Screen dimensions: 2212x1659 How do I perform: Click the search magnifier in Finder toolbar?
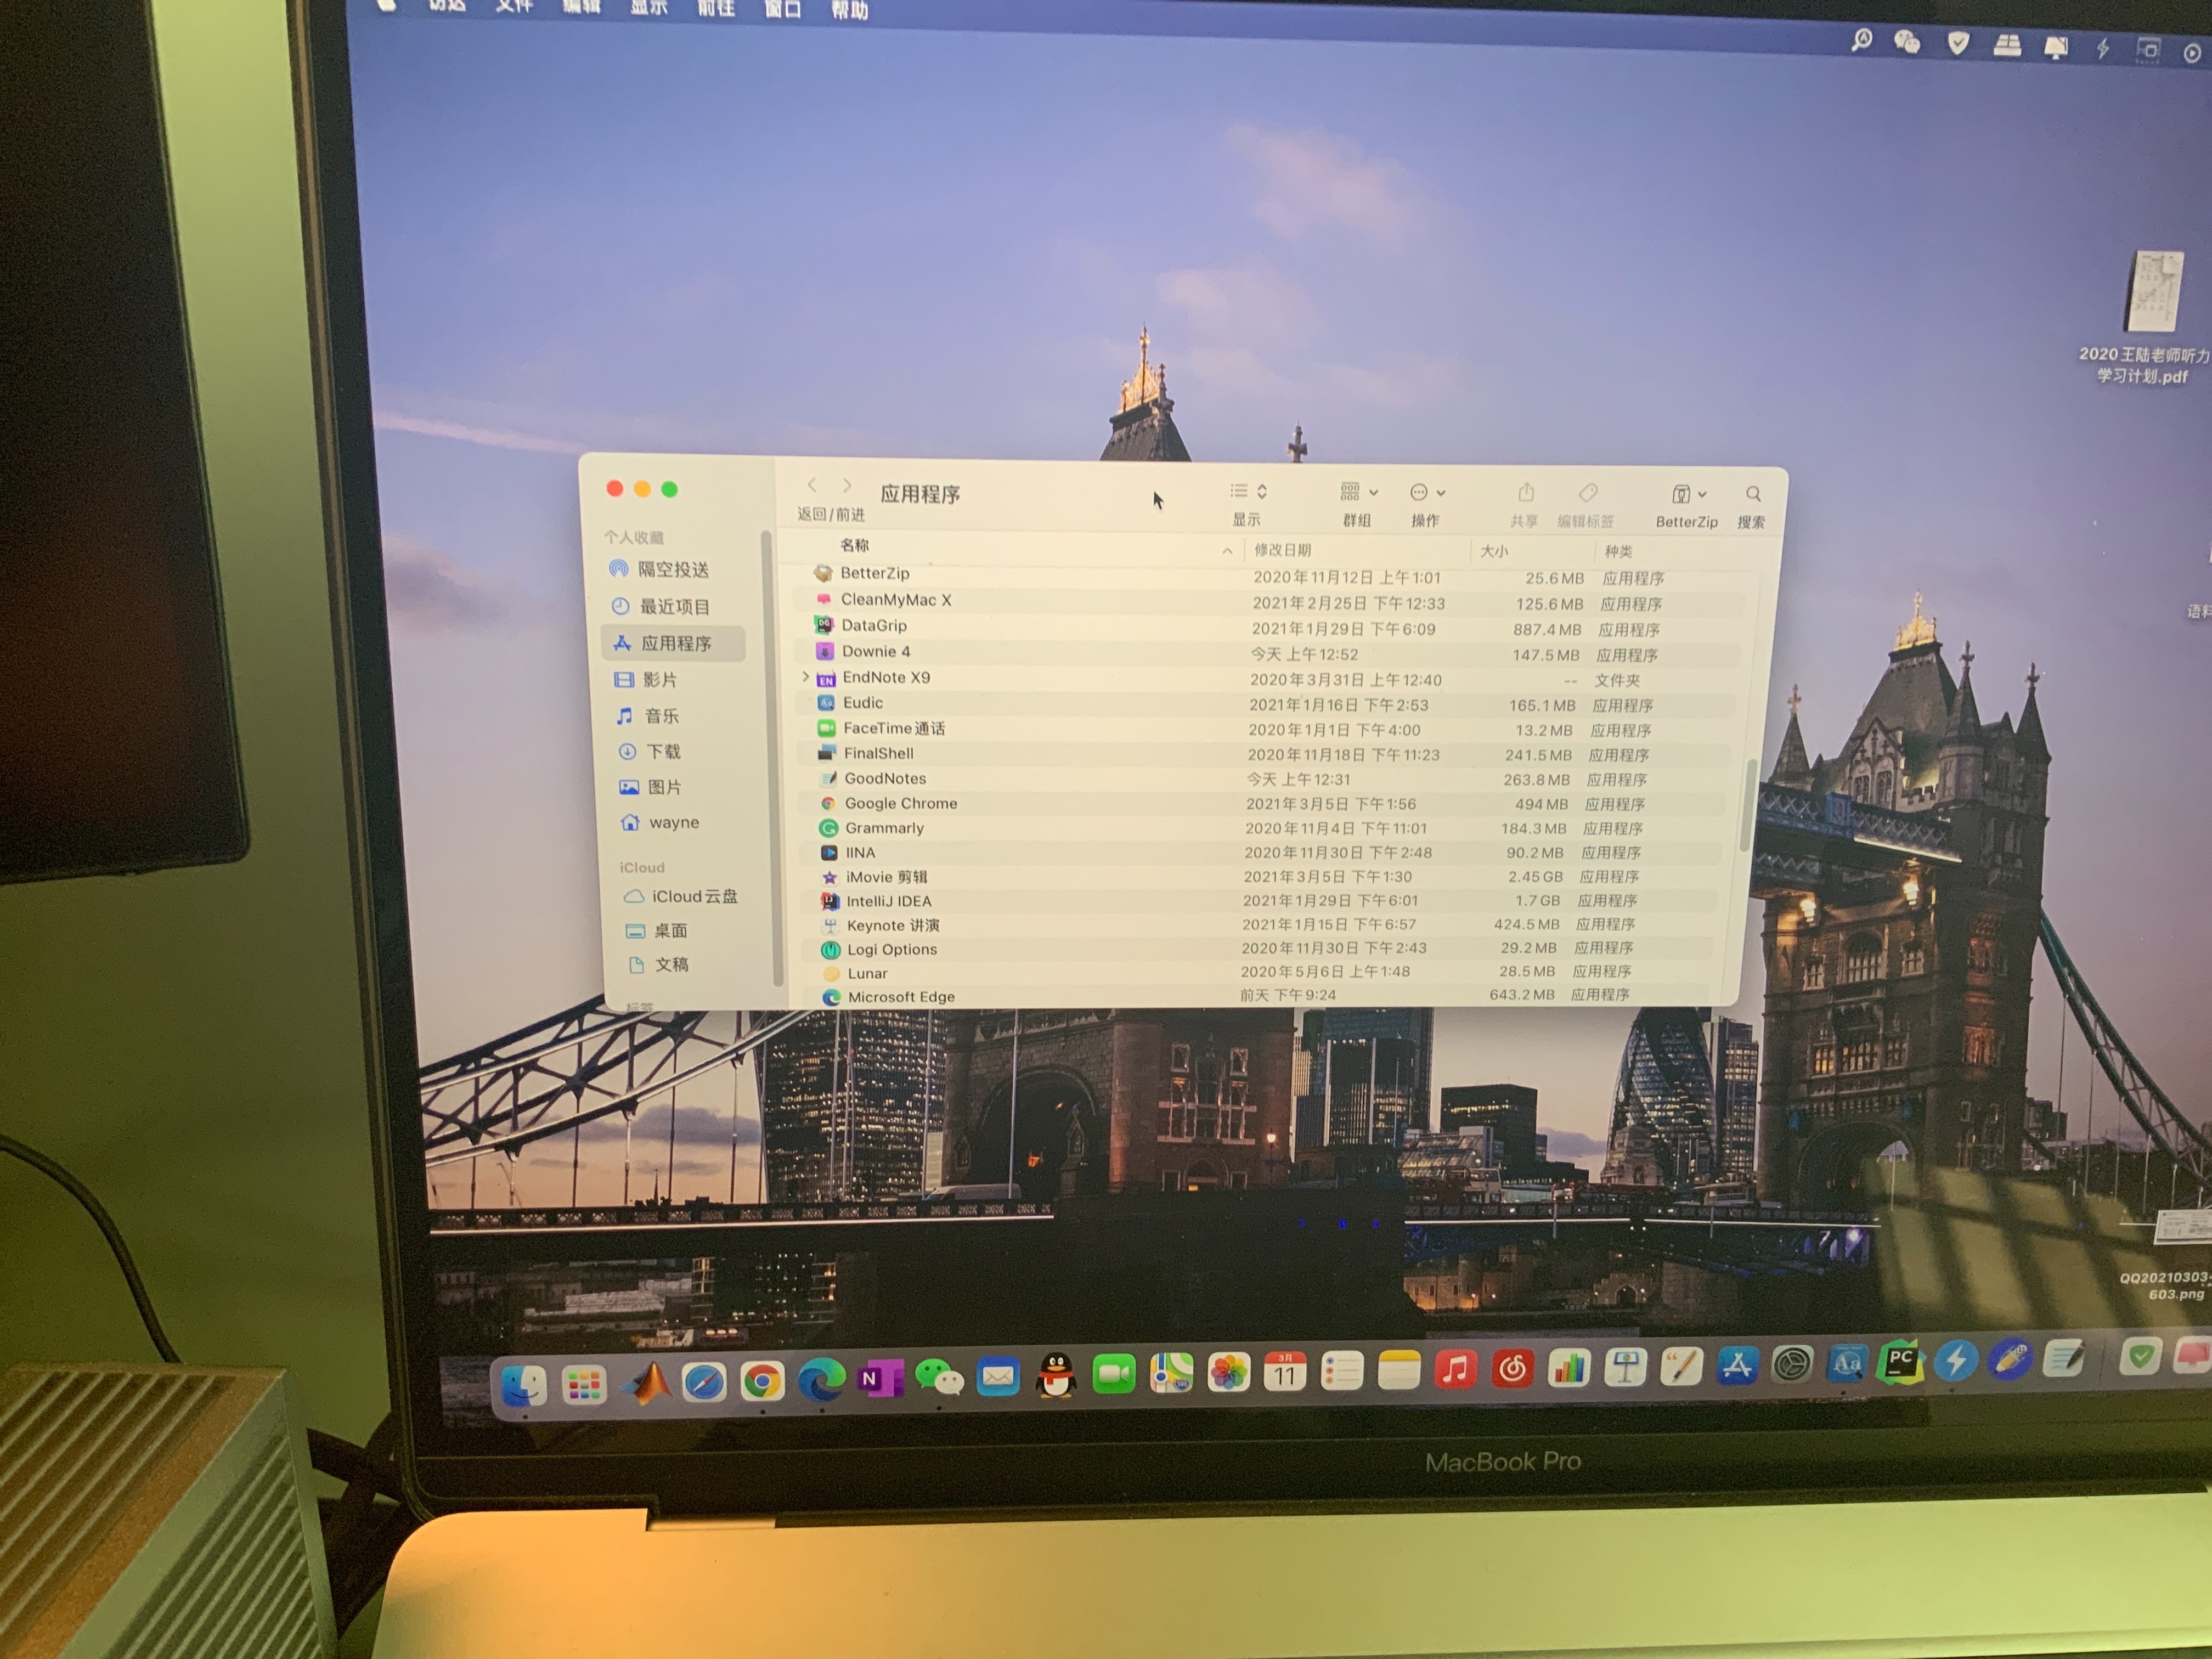click(x=1752, y=494)
